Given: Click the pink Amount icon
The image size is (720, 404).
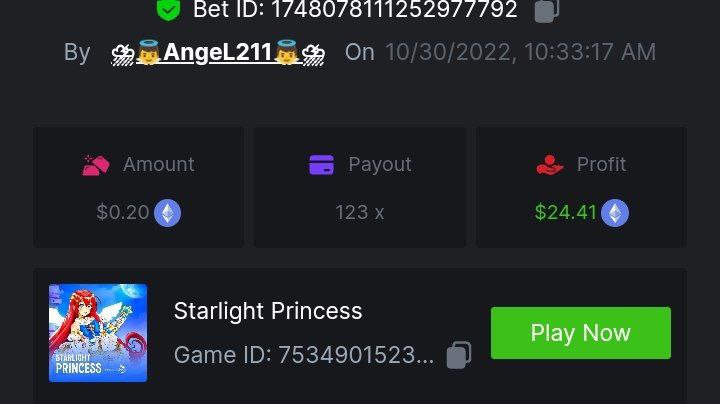Looking at the screenshot, I should (x=96, y=165).
